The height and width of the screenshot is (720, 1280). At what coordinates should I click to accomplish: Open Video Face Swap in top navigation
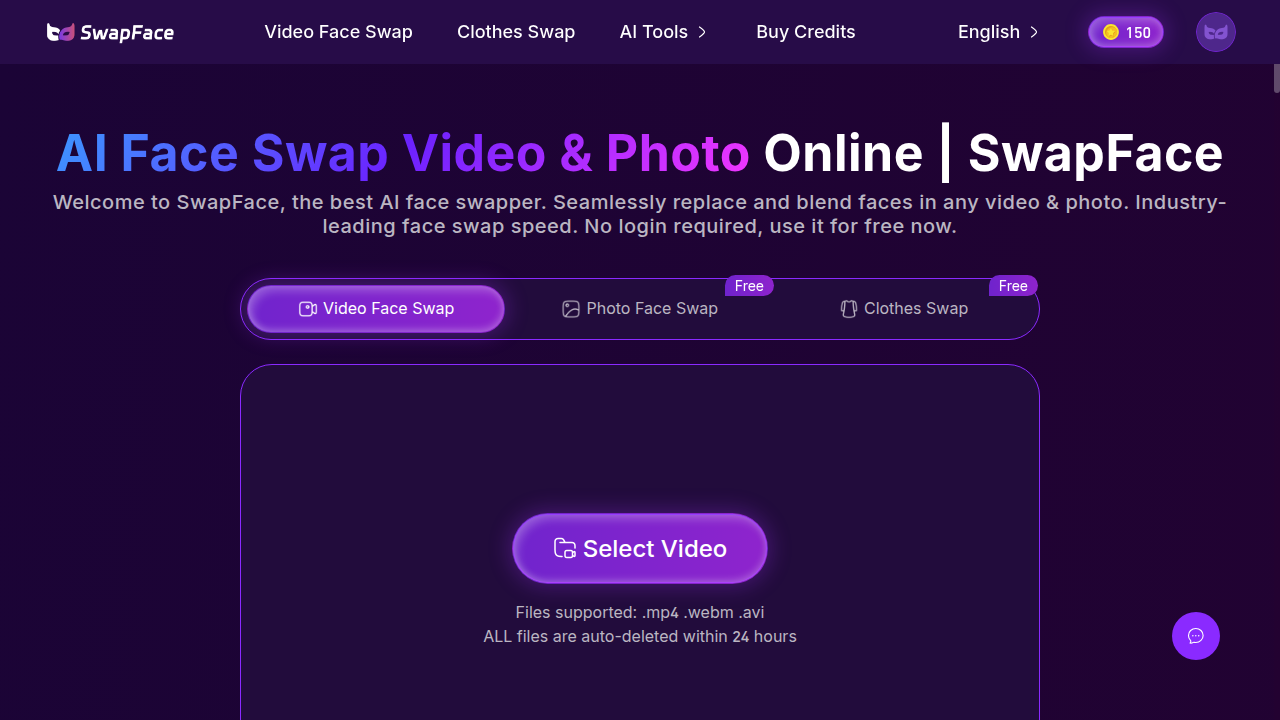coord(338,32)
